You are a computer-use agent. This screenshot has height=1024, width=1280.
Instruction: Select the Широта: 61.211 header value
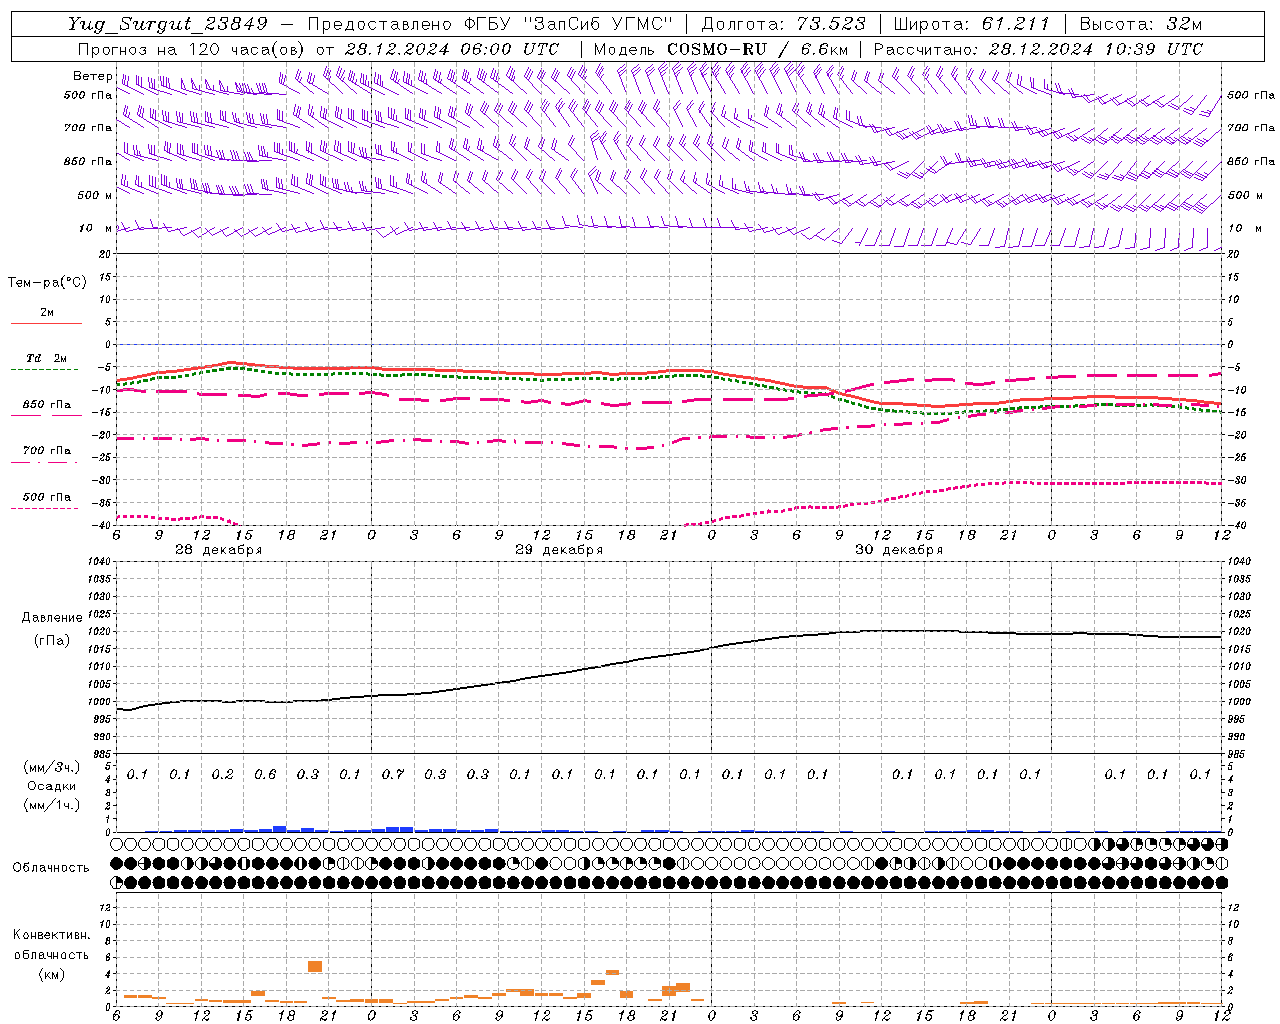971,24
